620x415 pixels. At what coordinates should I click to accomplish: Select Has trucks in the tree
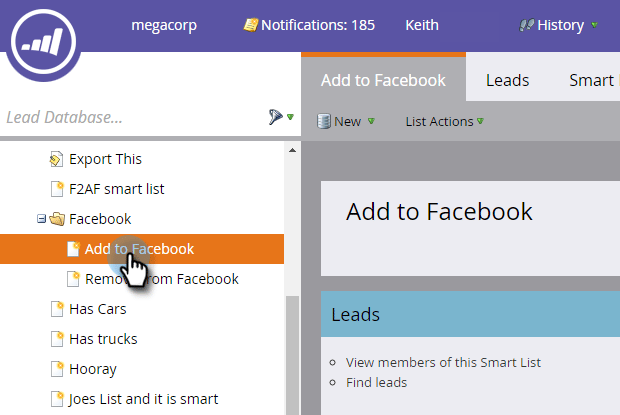click(103, 339)
